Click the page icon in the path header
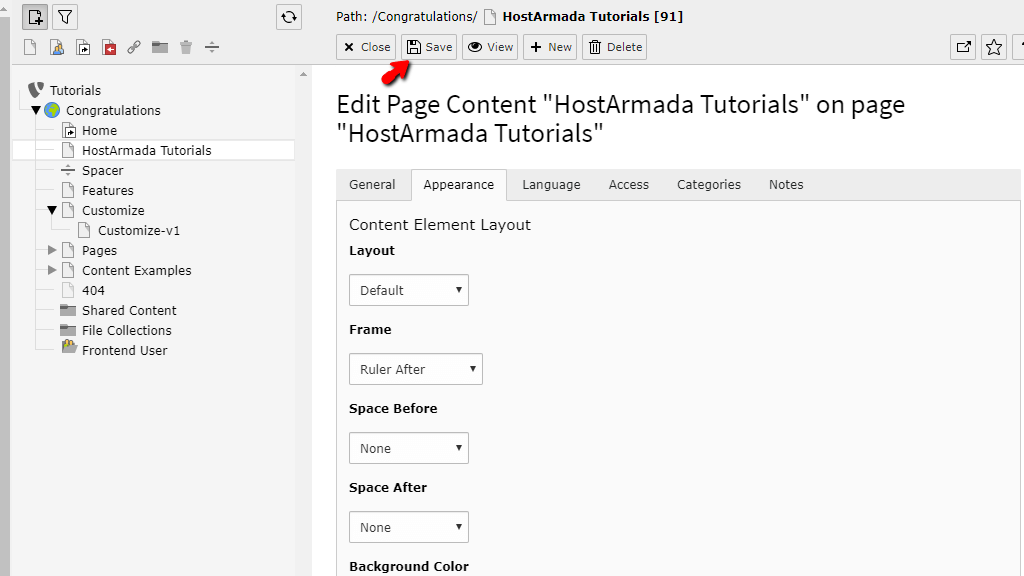 (x=490, y=17)
